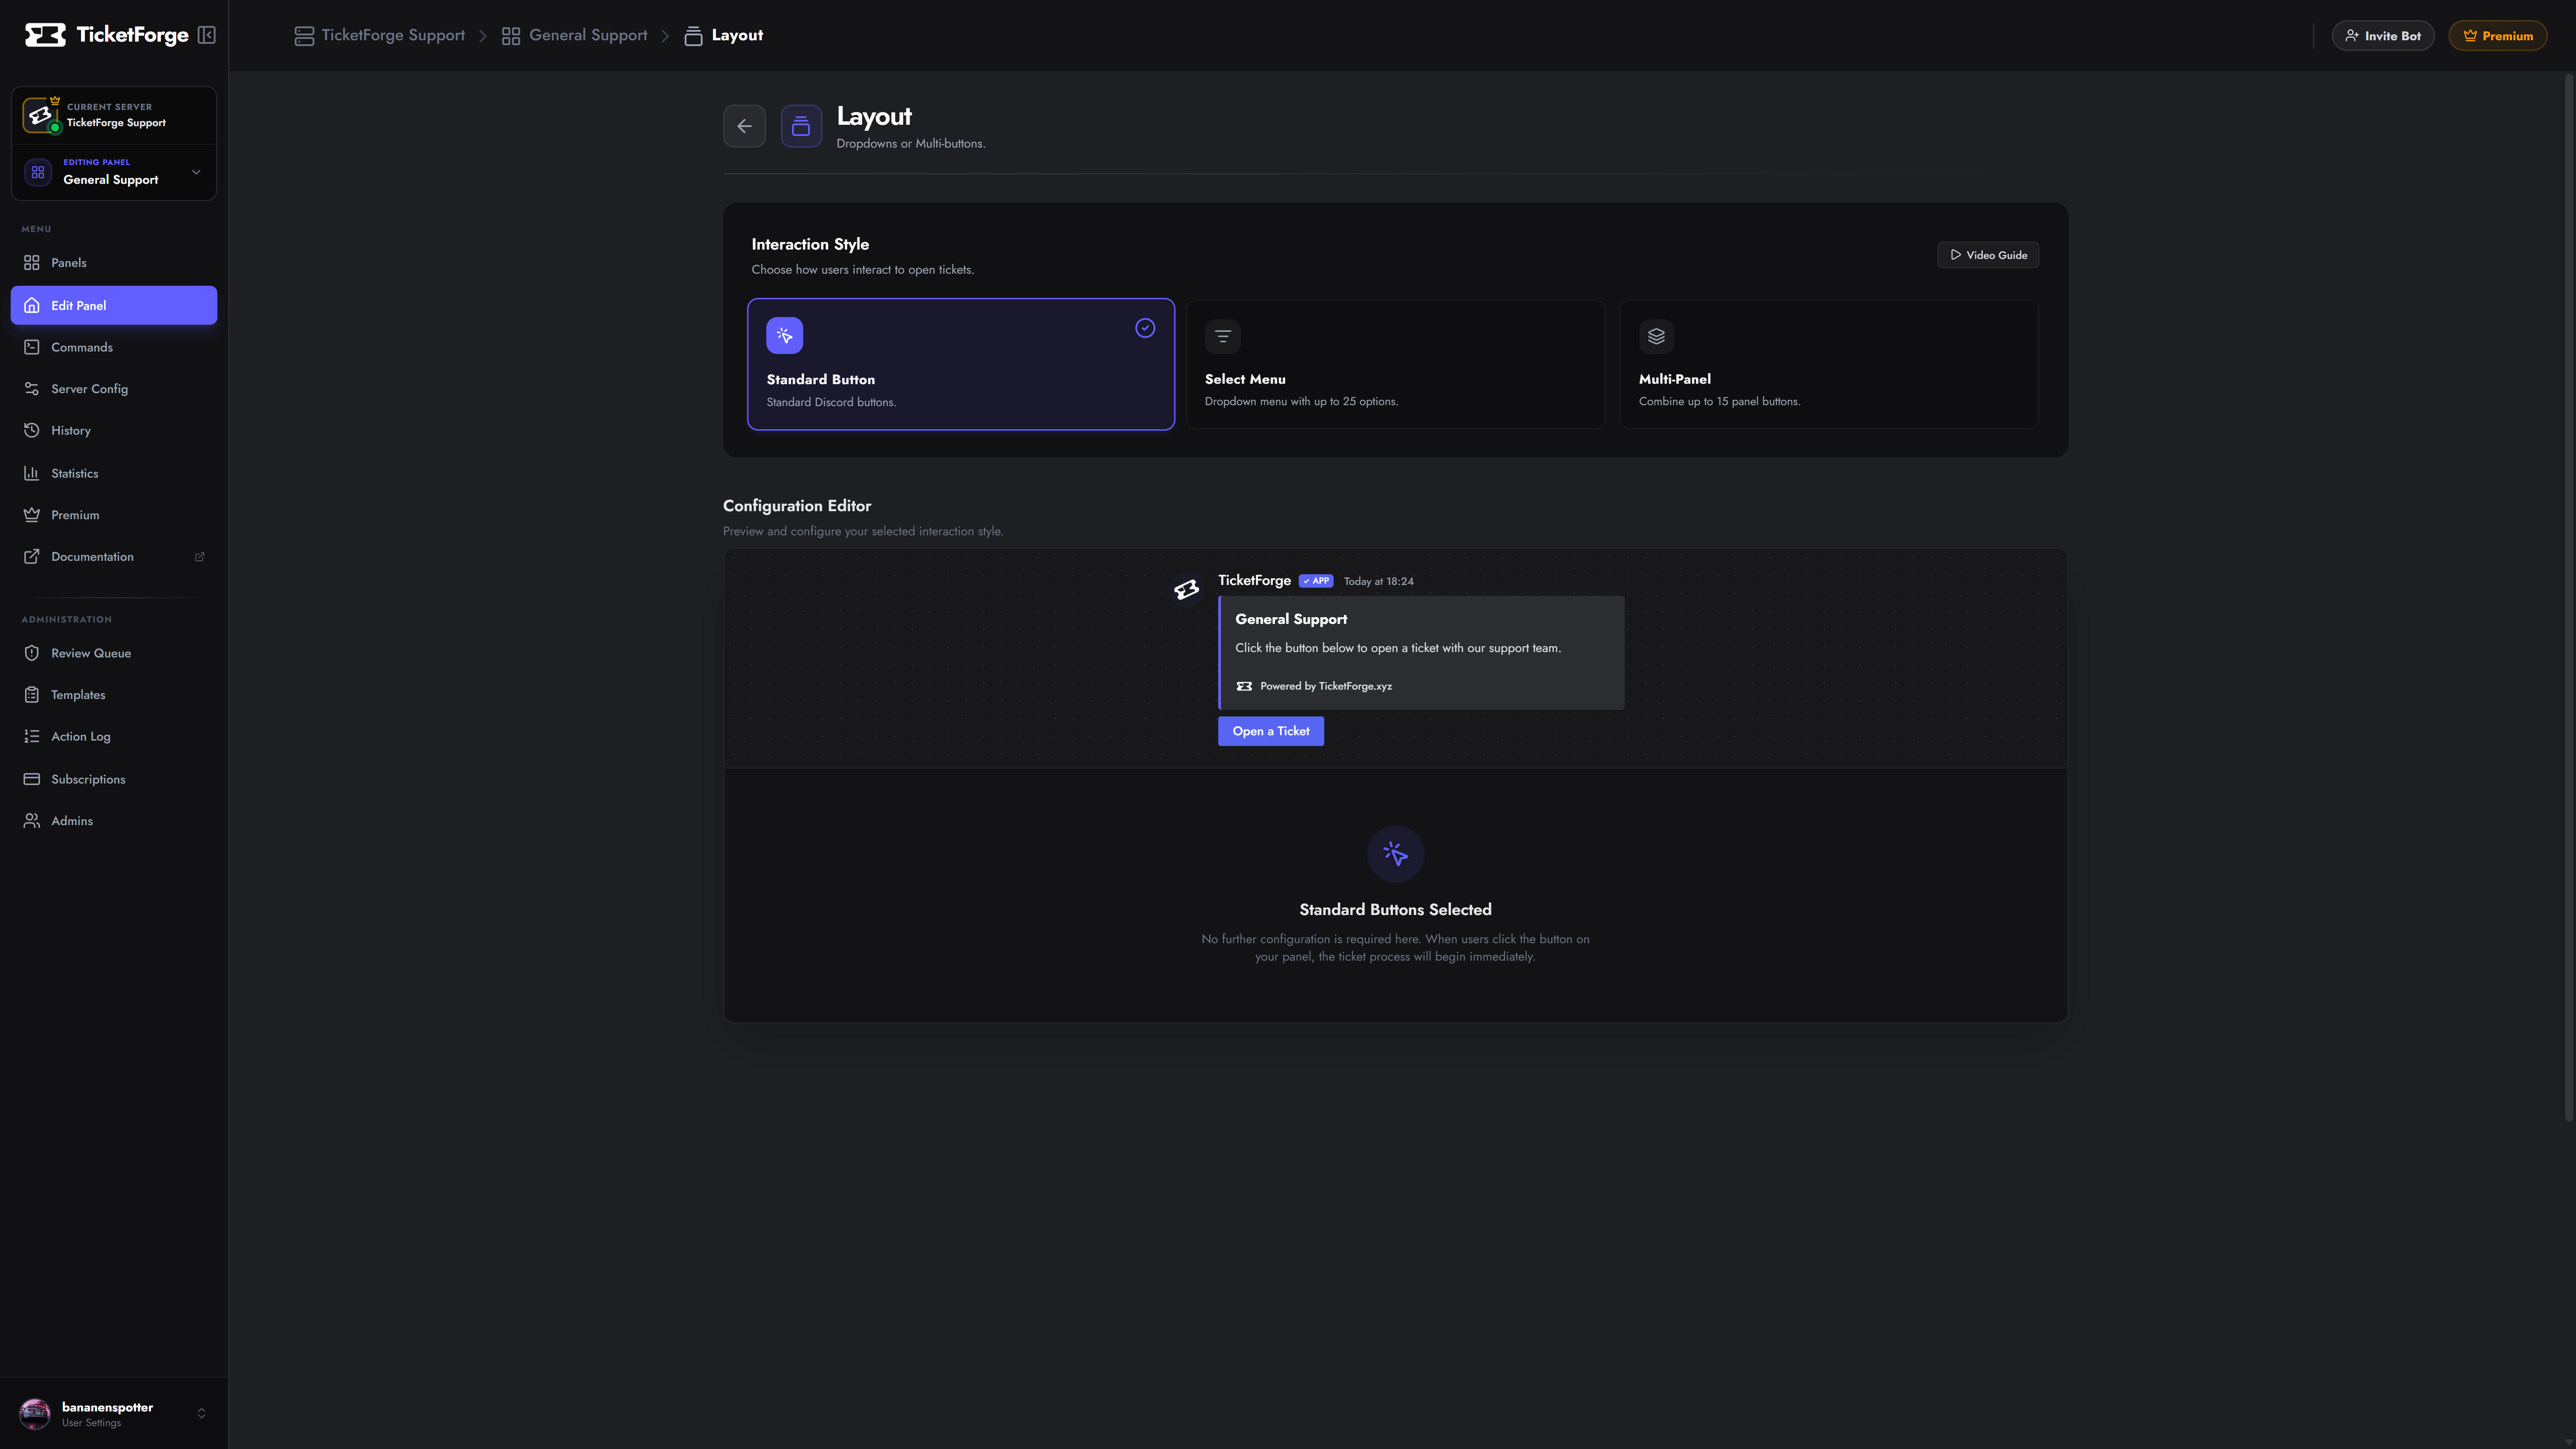The width and height of the screenshot is (2576, 1449).
Task: Open Statistics from the sidebar
Action: coord(114,473)
